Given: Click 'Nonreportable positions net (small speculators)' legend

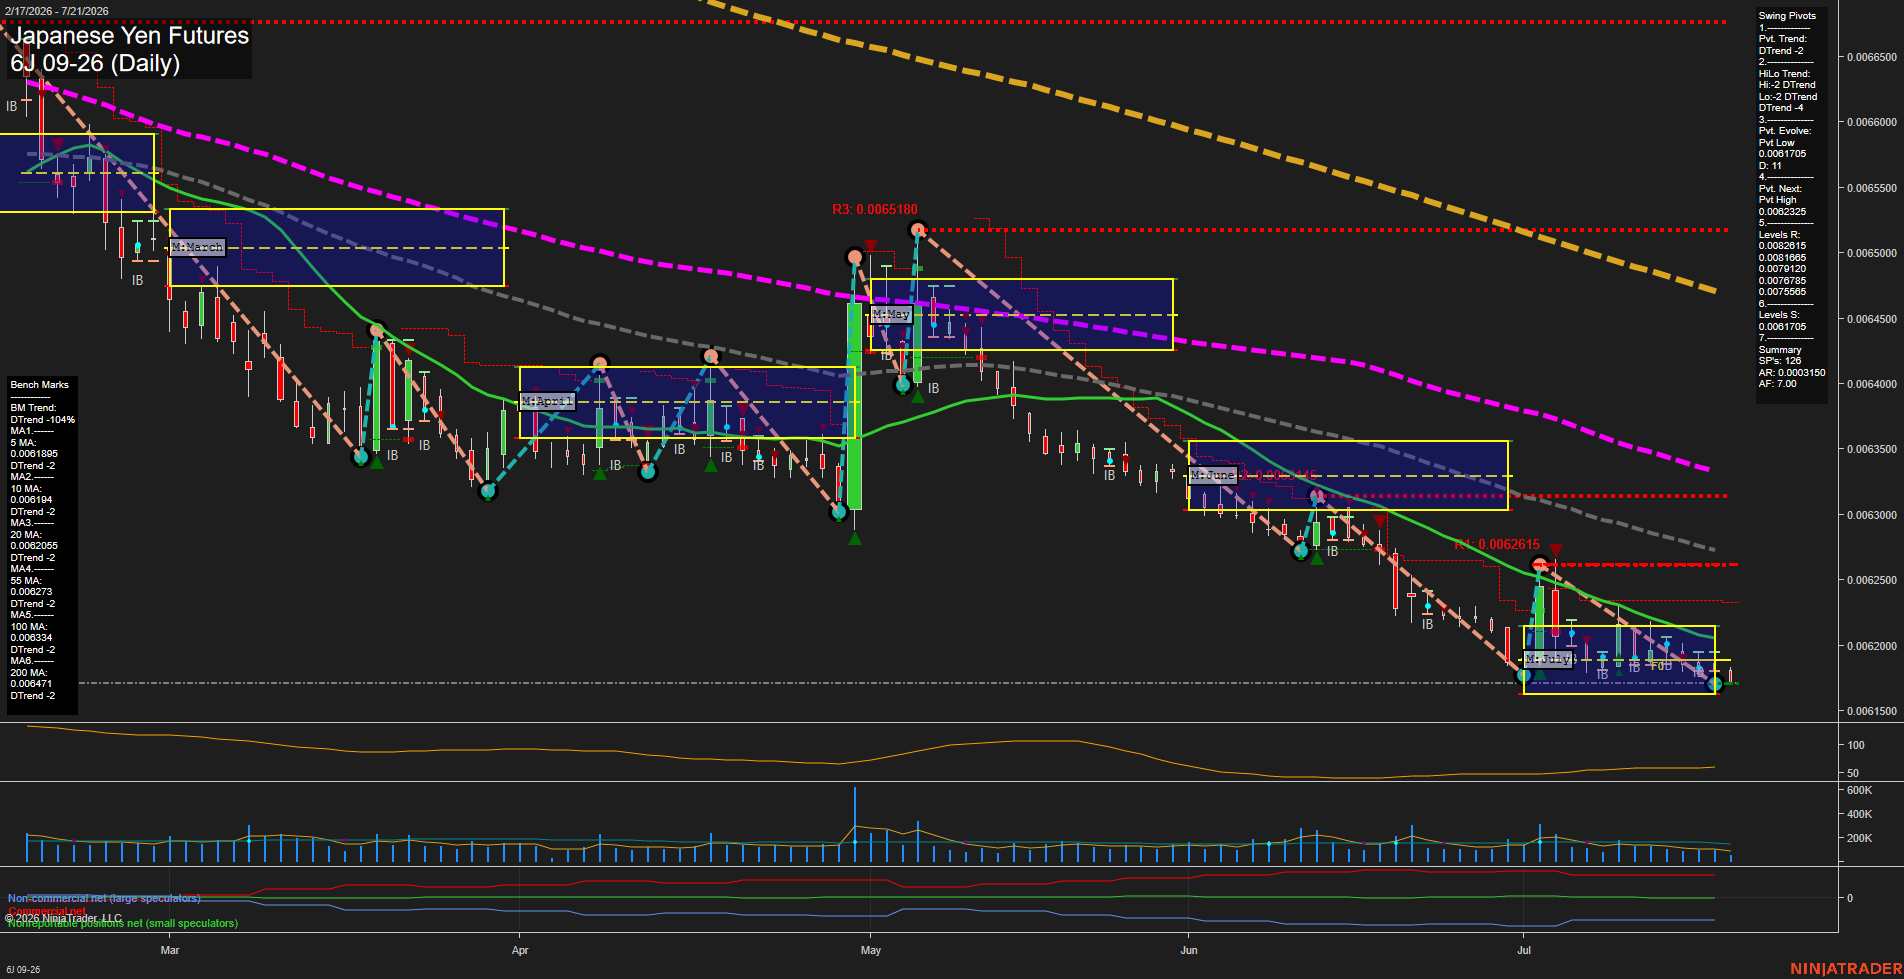Looking at the screenshot, I should pos(122,924).
